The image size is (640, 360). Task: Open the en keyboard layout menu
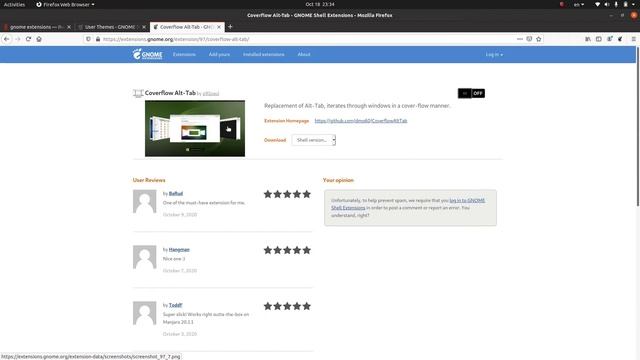579,4
